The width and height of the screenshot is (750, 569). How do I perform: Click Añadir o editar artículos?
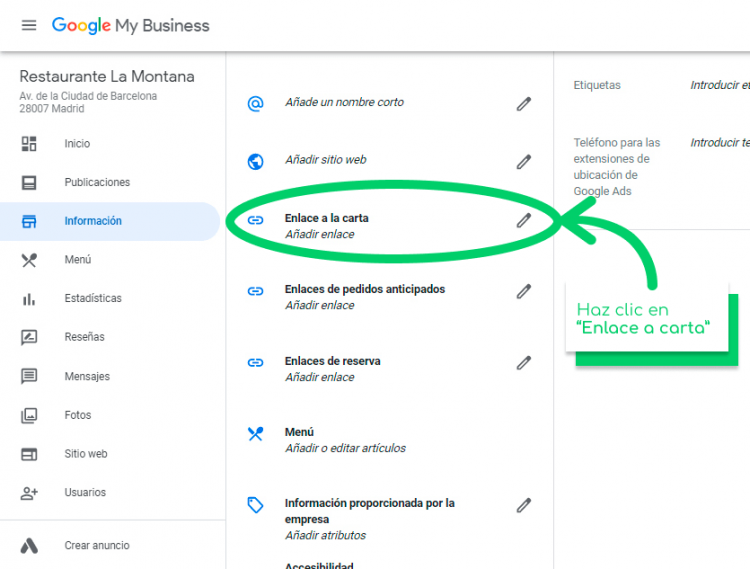(345, 449)
